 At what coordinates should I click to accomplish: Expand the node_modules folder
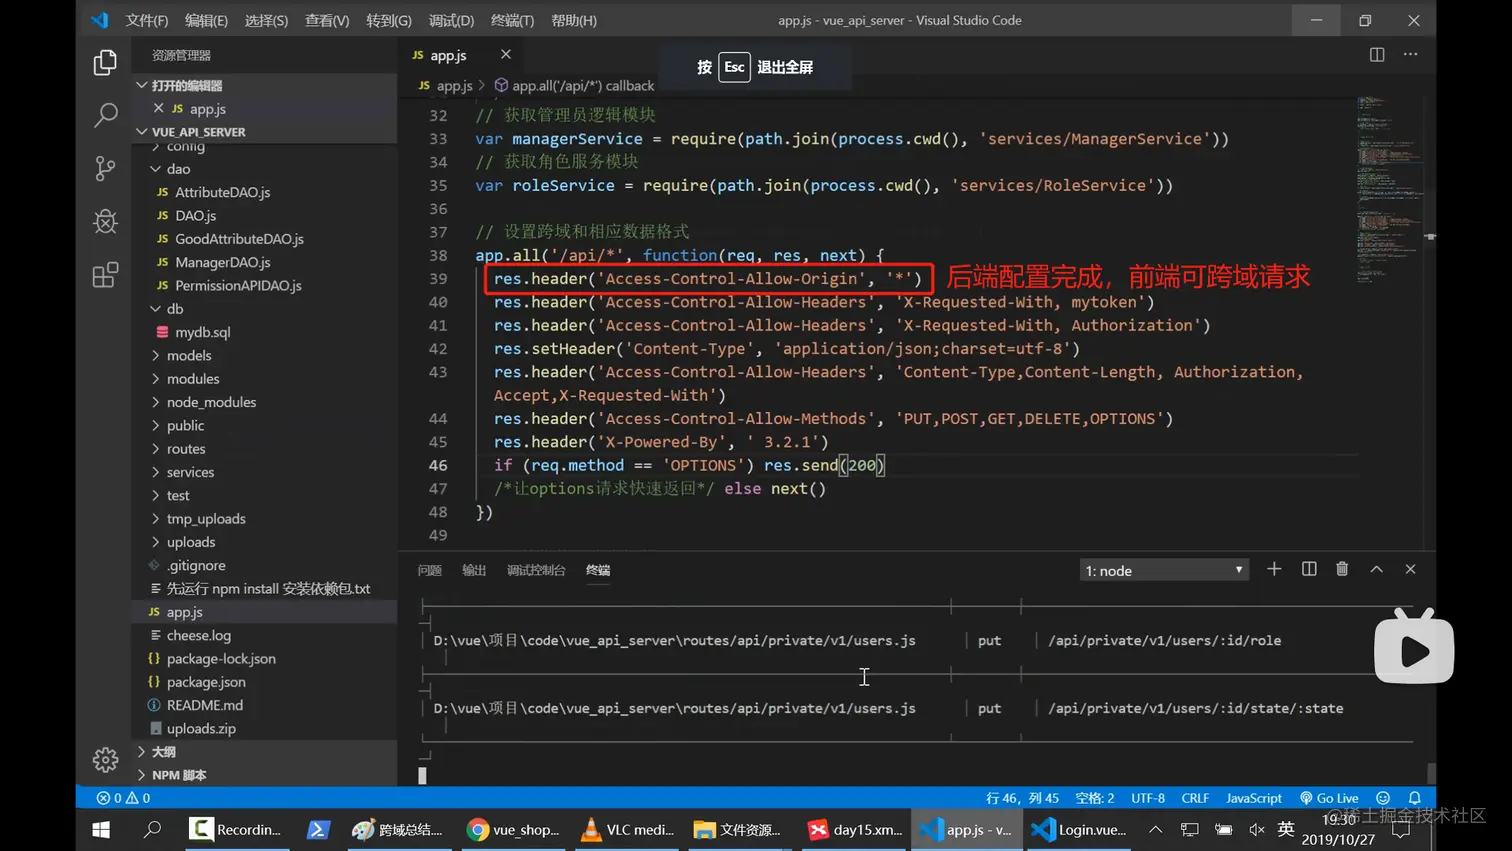point(156,402)
